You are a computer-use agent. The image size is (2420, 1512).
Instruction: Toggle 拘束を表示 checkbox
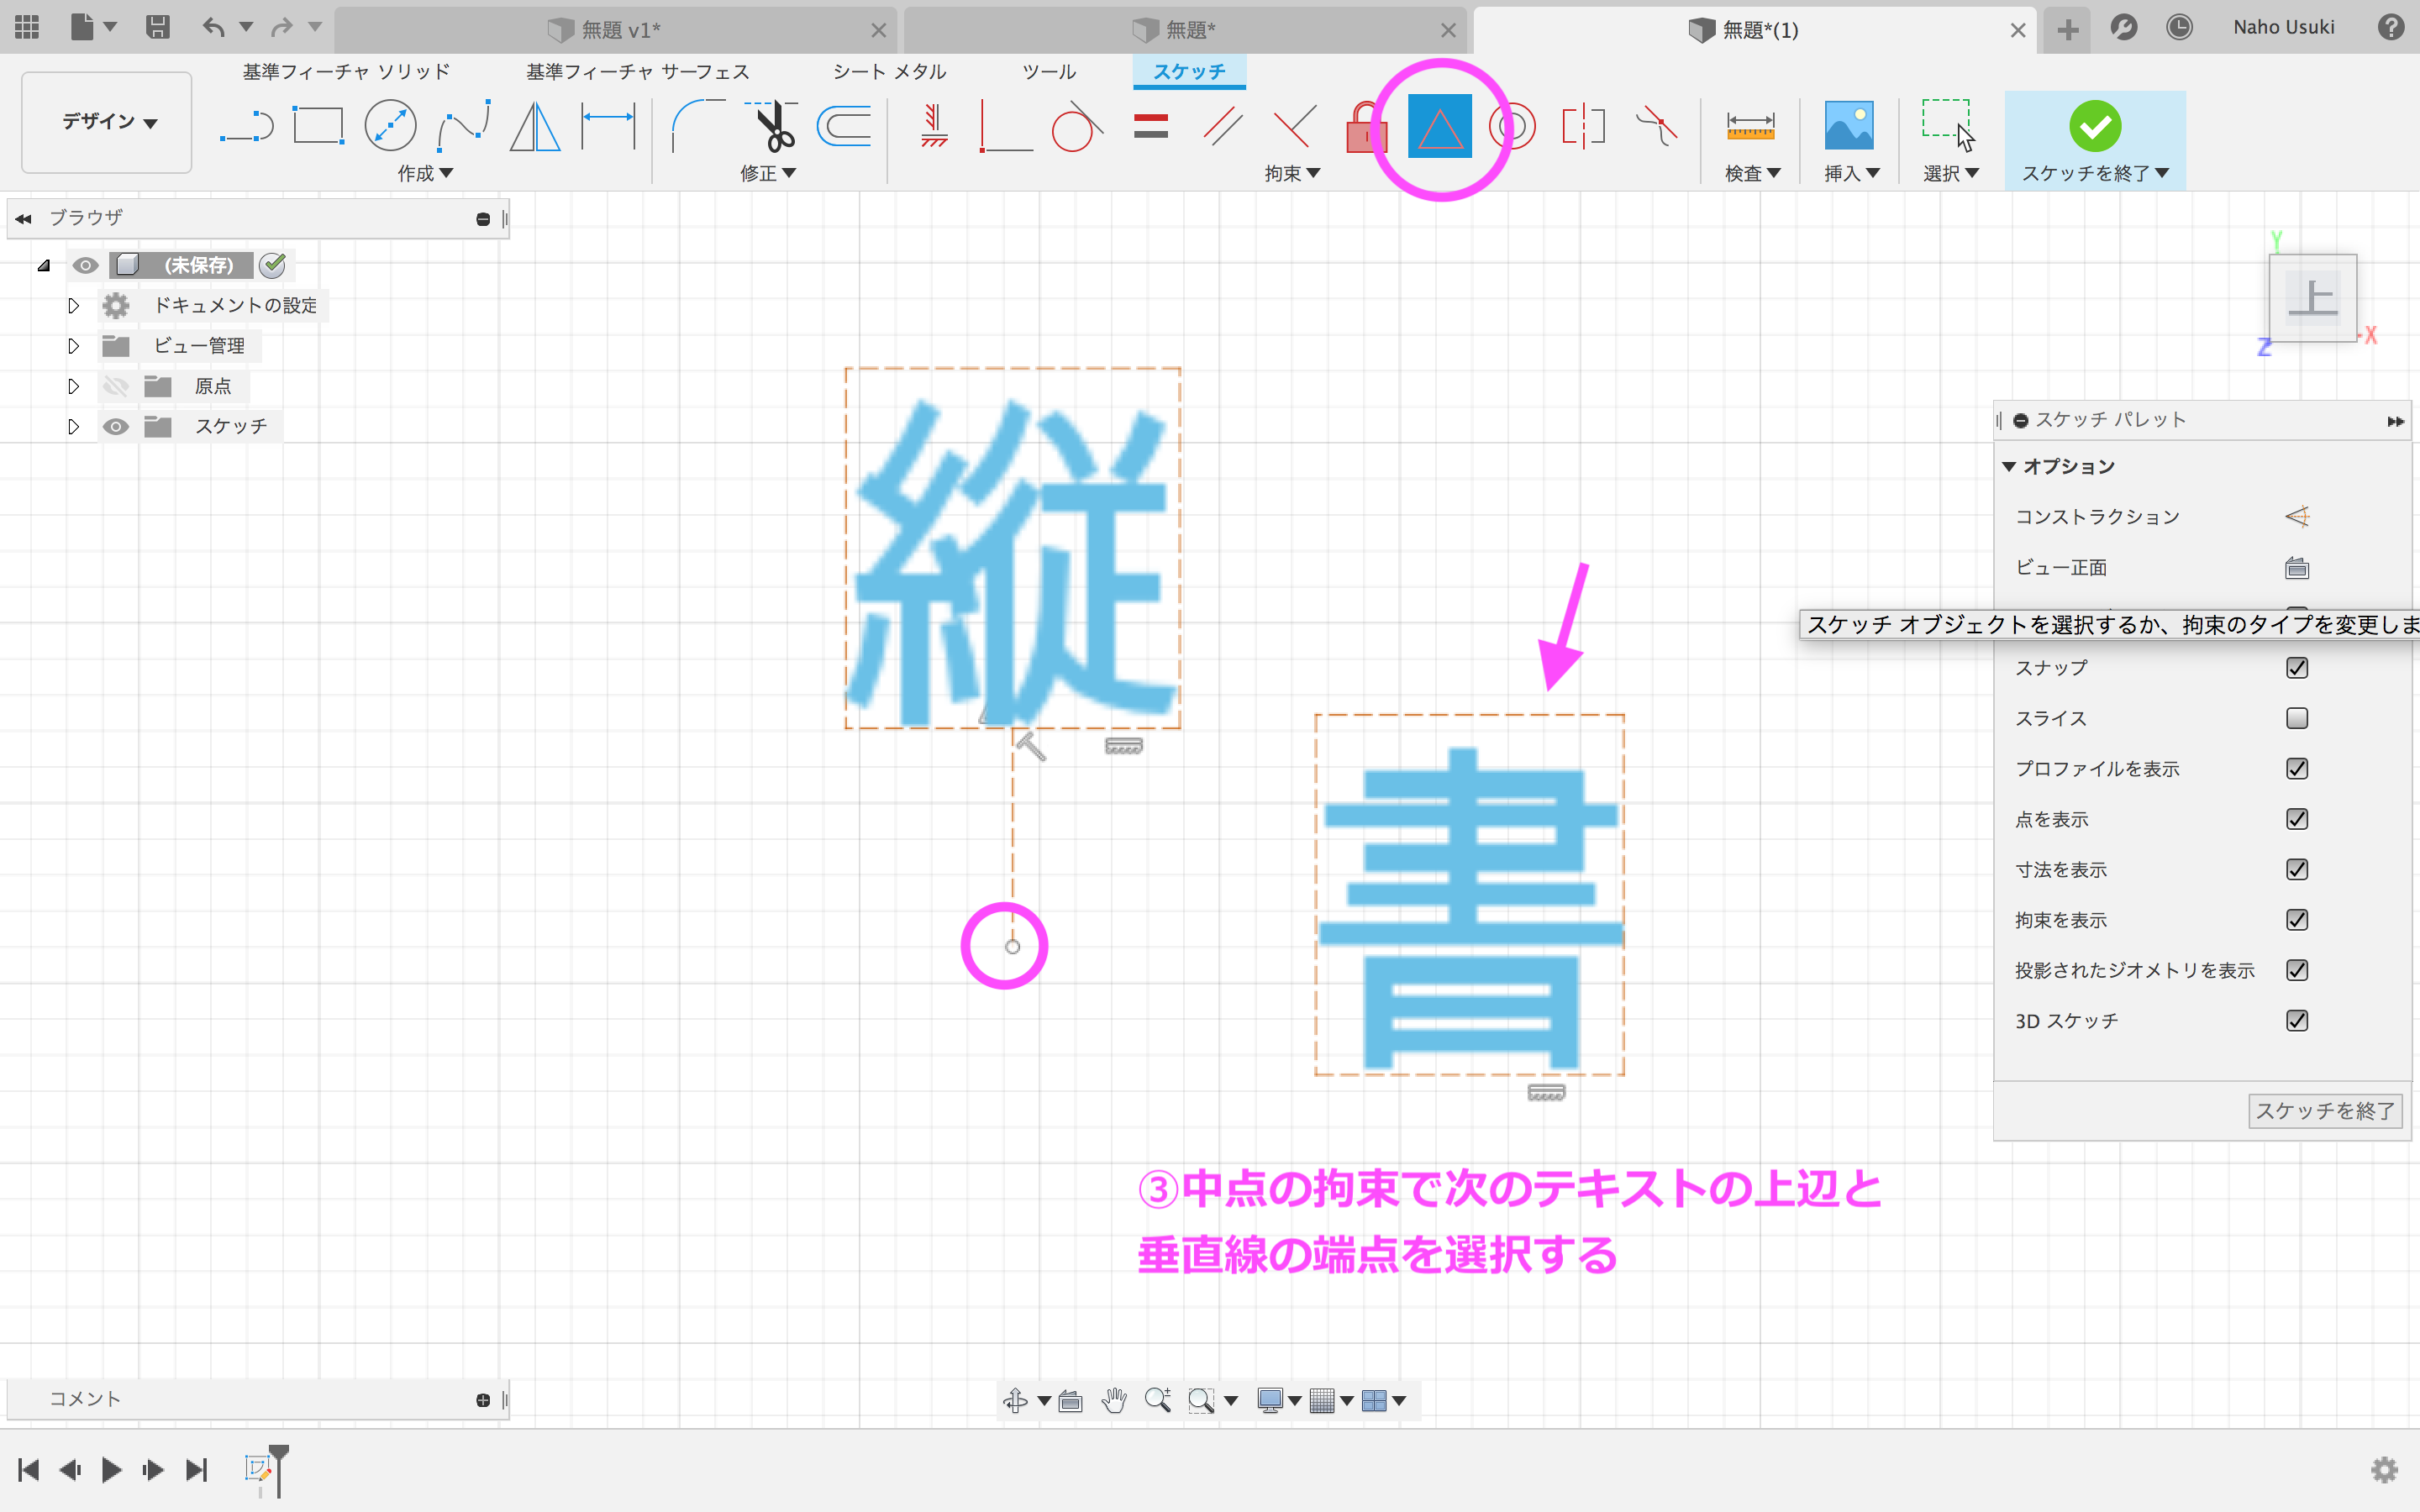tap(2297, 919)
